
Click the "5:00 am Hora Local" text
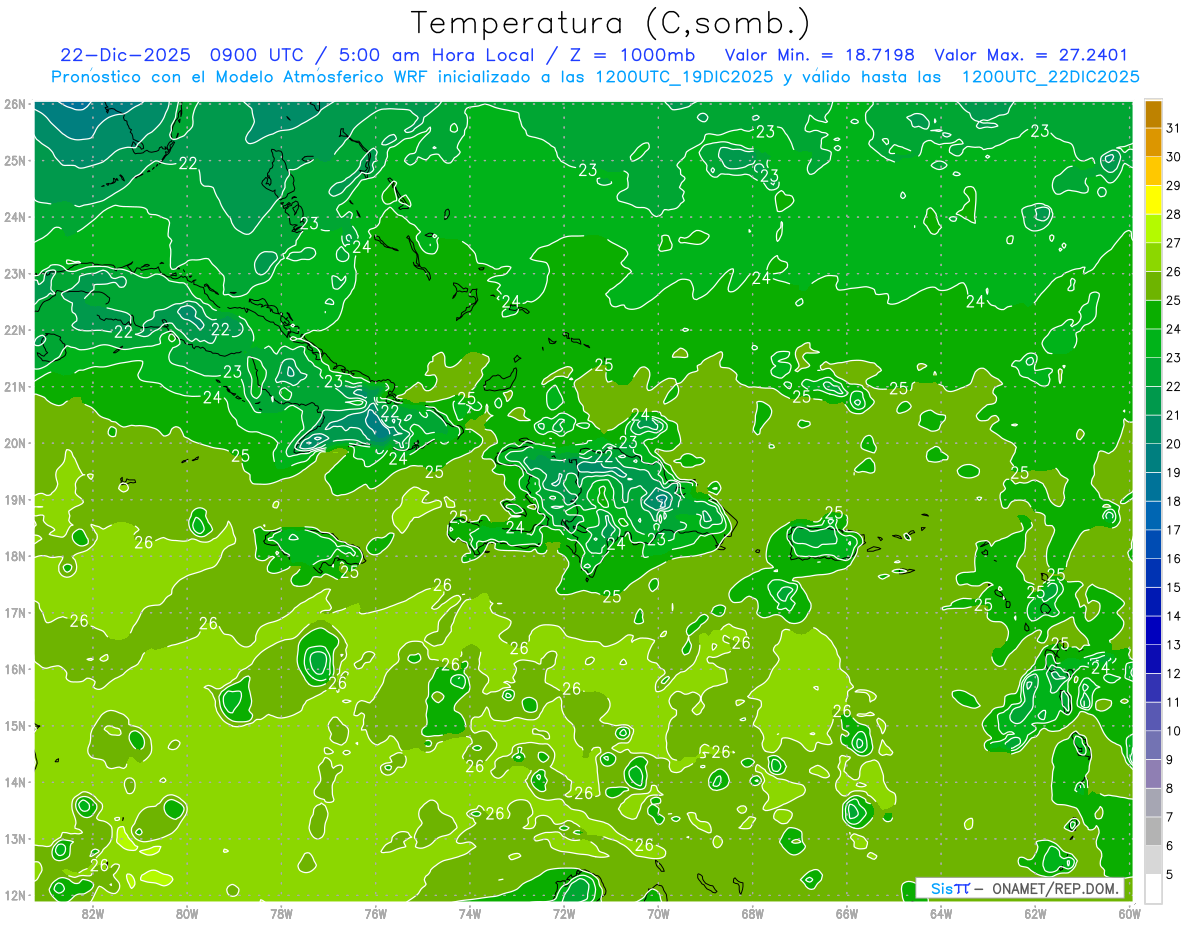coord(439,55)
